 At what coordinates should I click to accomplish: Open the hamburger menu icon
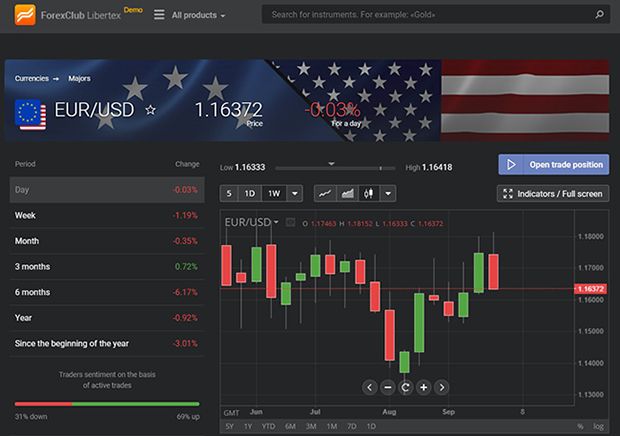(x=158, y=15)
